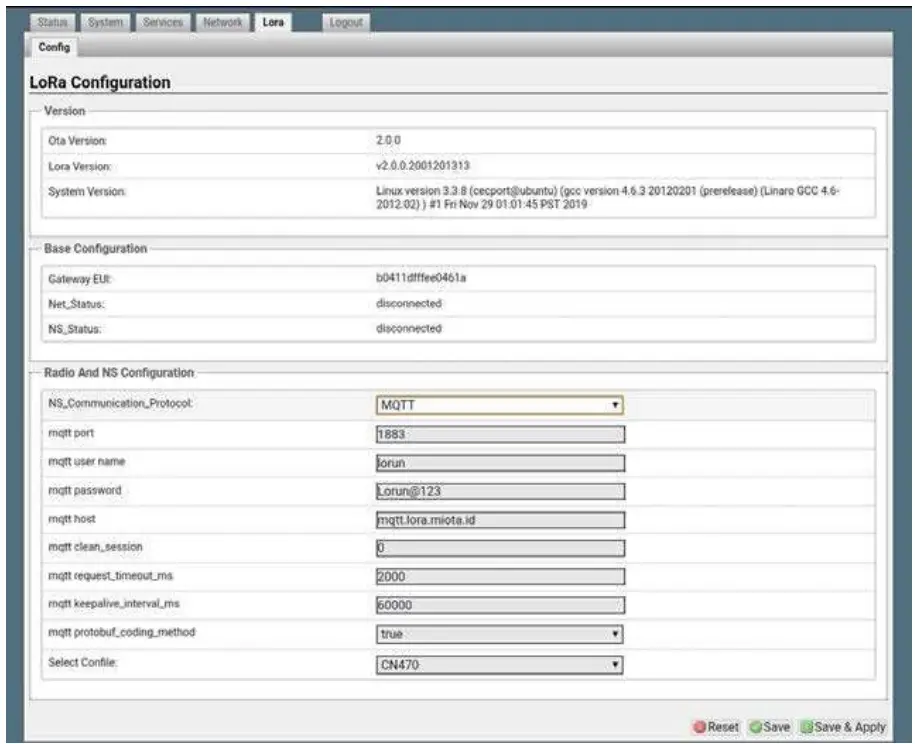This screenshot has height=744, width=915.
Task: Click the mqtt password input
Action: [x=499, y=491]
